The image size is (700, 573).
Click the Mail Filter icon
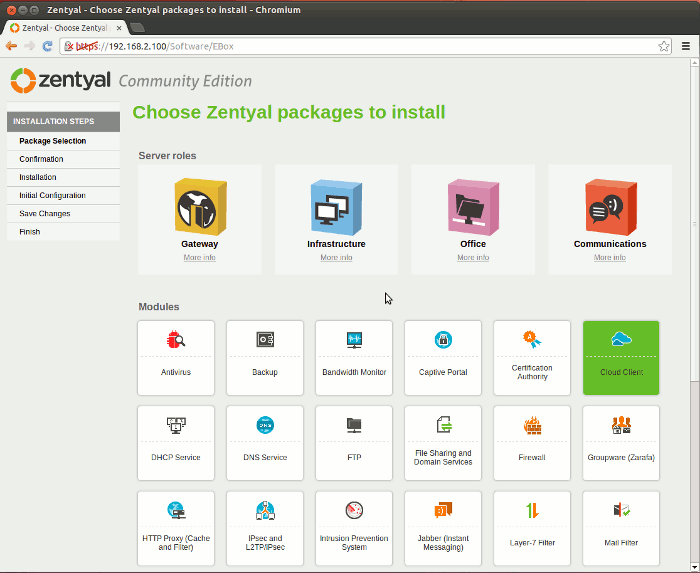[621, 510]
